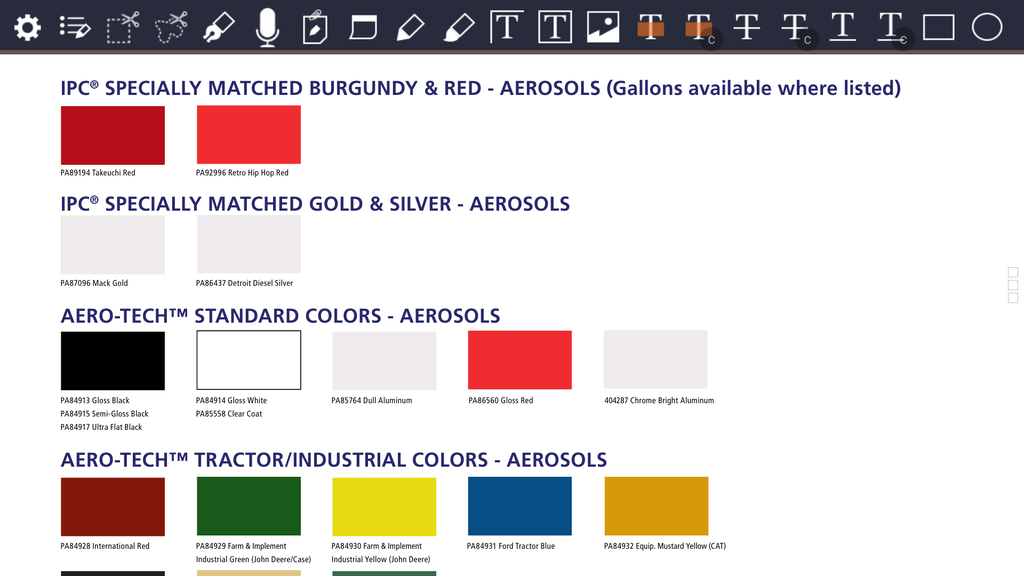The image size is (1024, 576).
Task: Click the Aero-Tech Standard Colors heading
Action: click(280, 316)
